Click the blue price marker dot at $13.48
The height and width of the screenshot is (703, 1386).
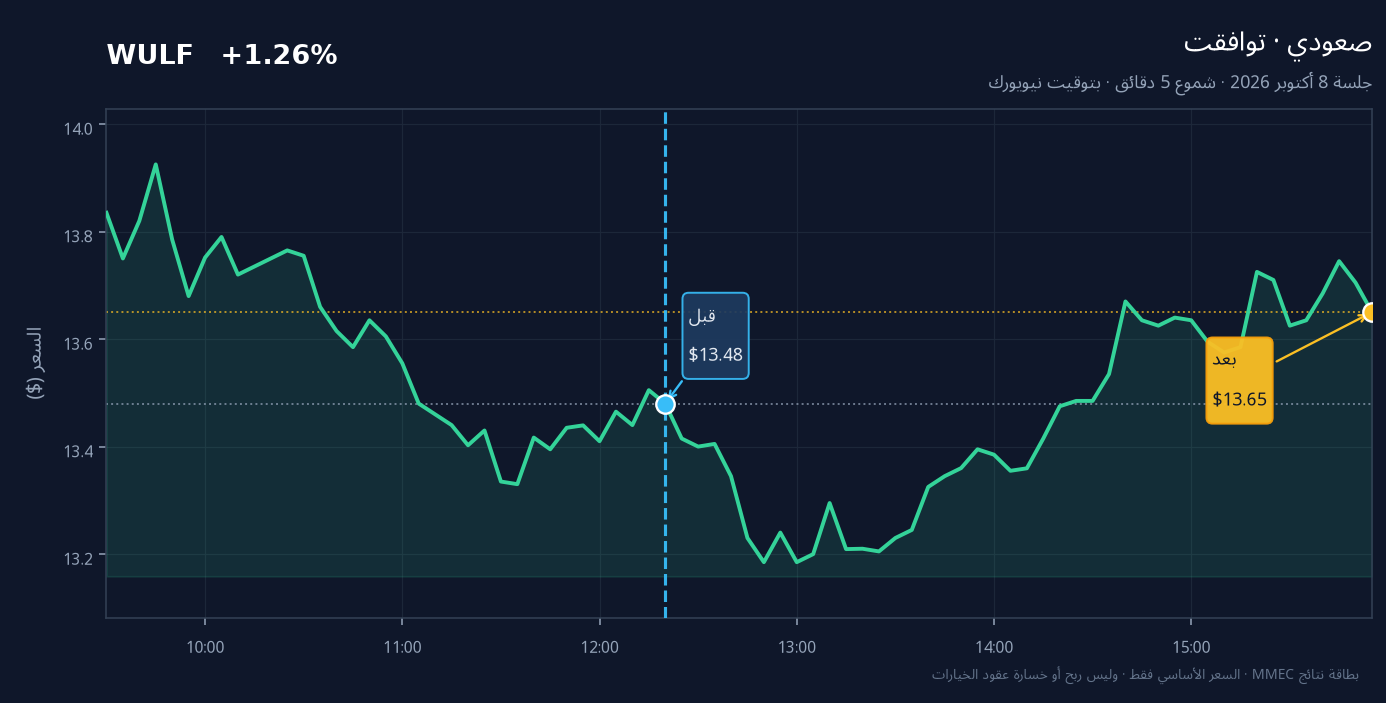point(665,404)
